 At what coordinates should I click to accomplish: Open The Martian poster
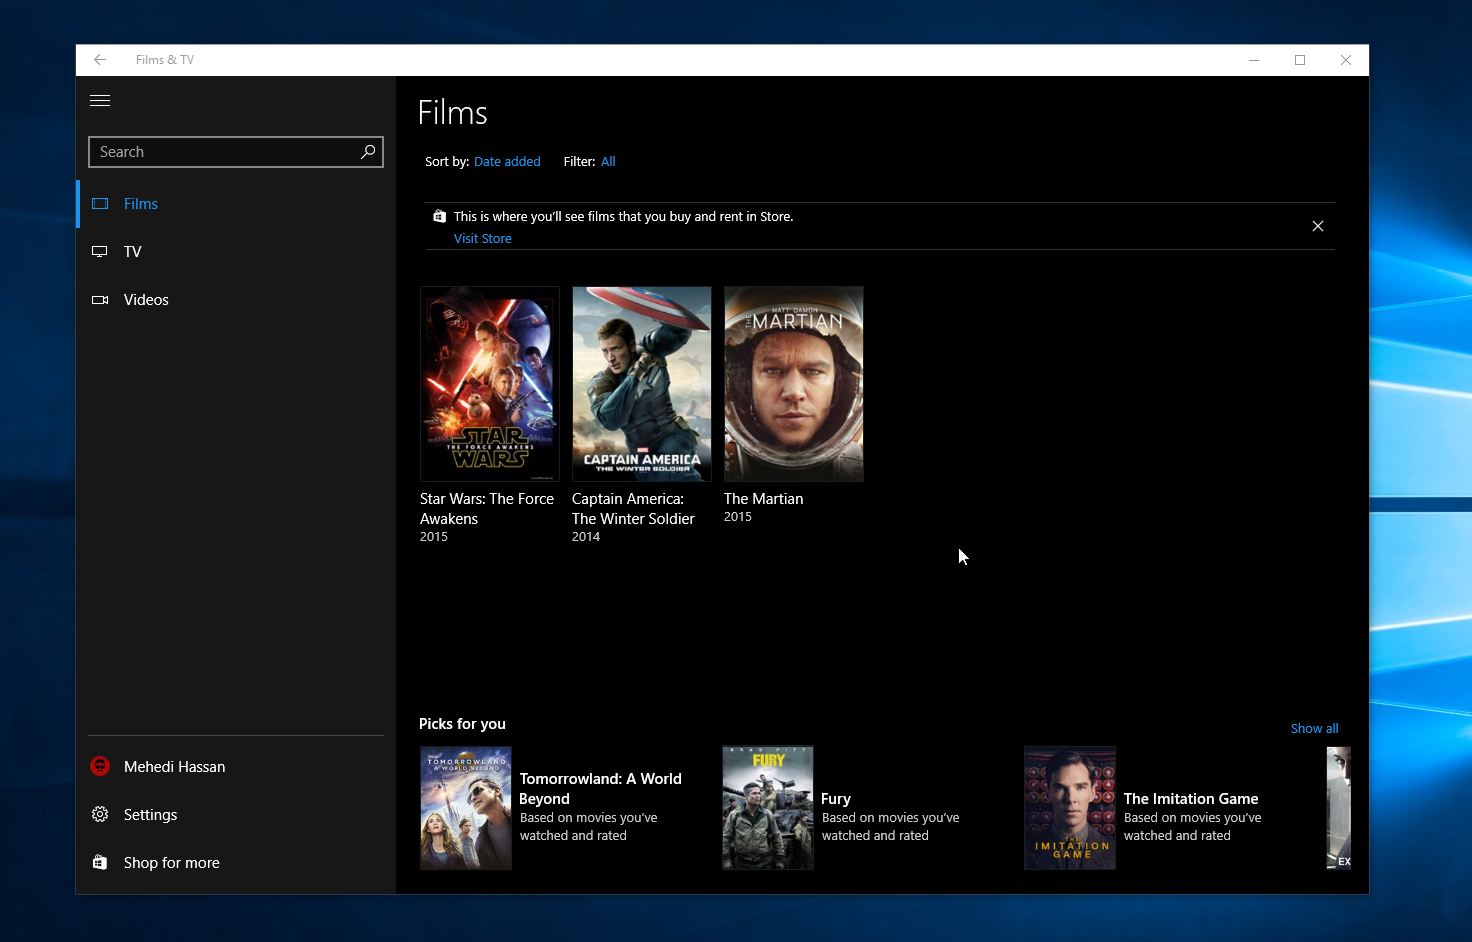(x=794, y=384)
